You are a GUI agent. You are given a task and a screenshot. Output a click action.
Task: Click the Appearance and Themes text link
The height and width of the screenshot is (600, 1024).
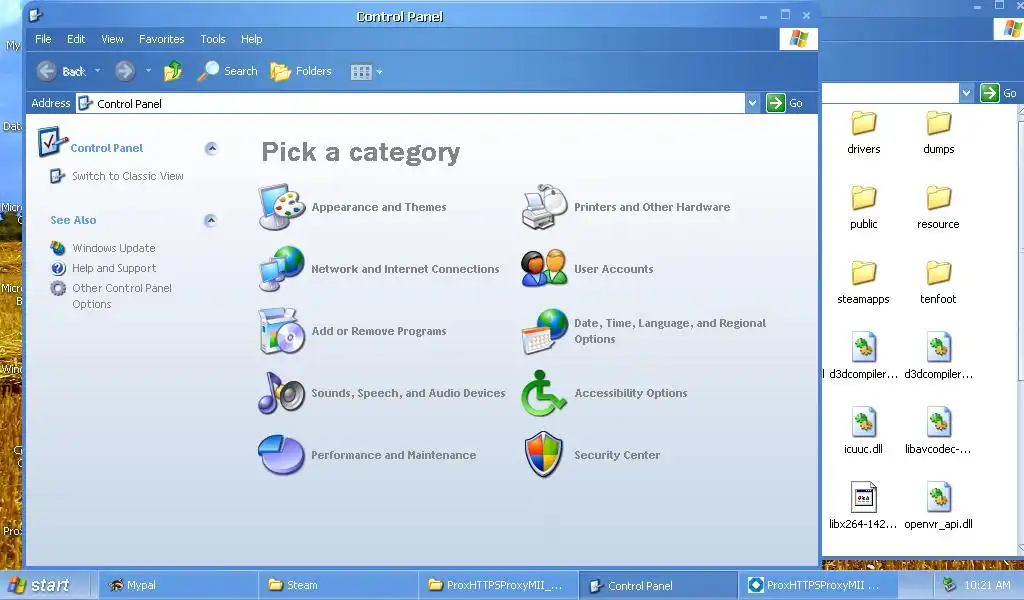(379, 207)
